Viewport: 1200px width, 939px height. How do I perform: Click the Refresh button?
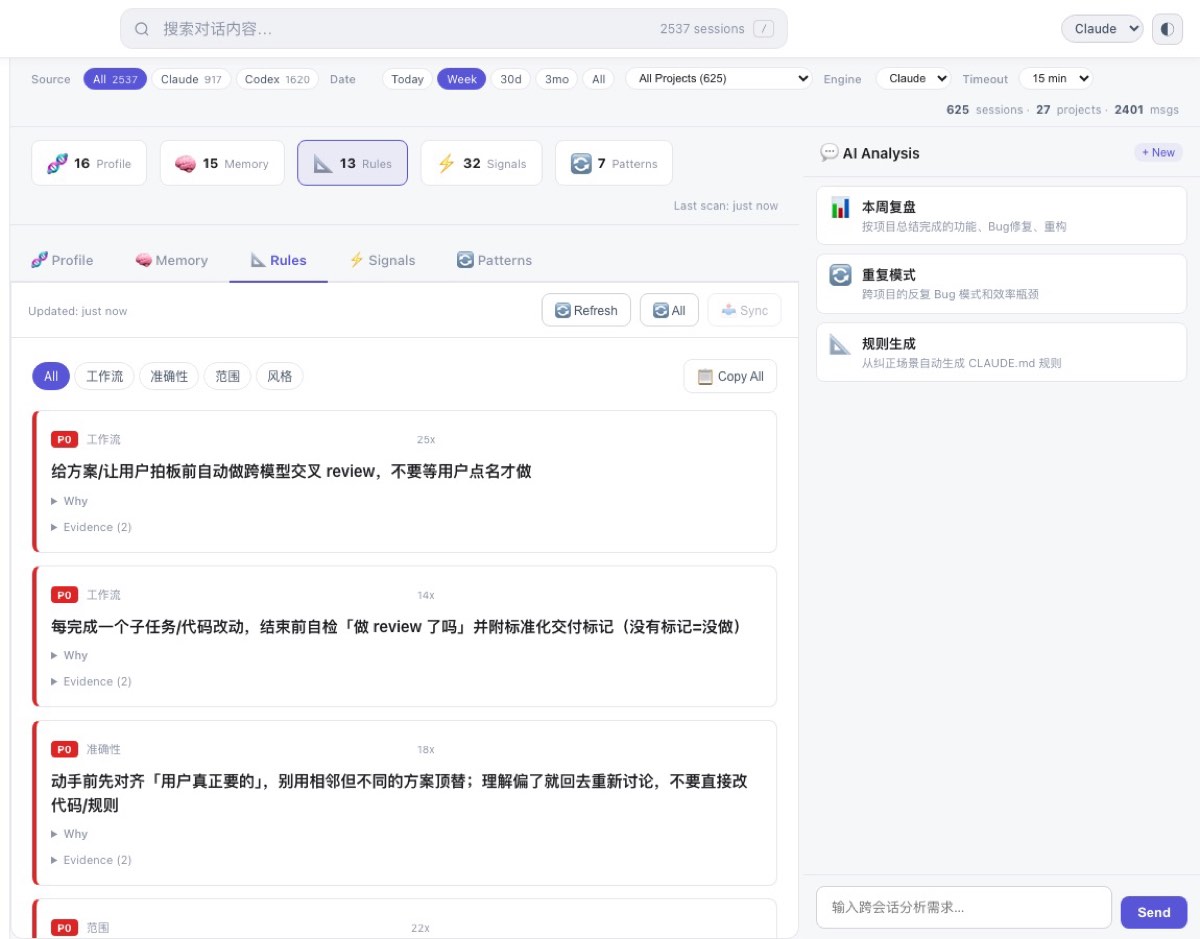[x=586, y=310]
